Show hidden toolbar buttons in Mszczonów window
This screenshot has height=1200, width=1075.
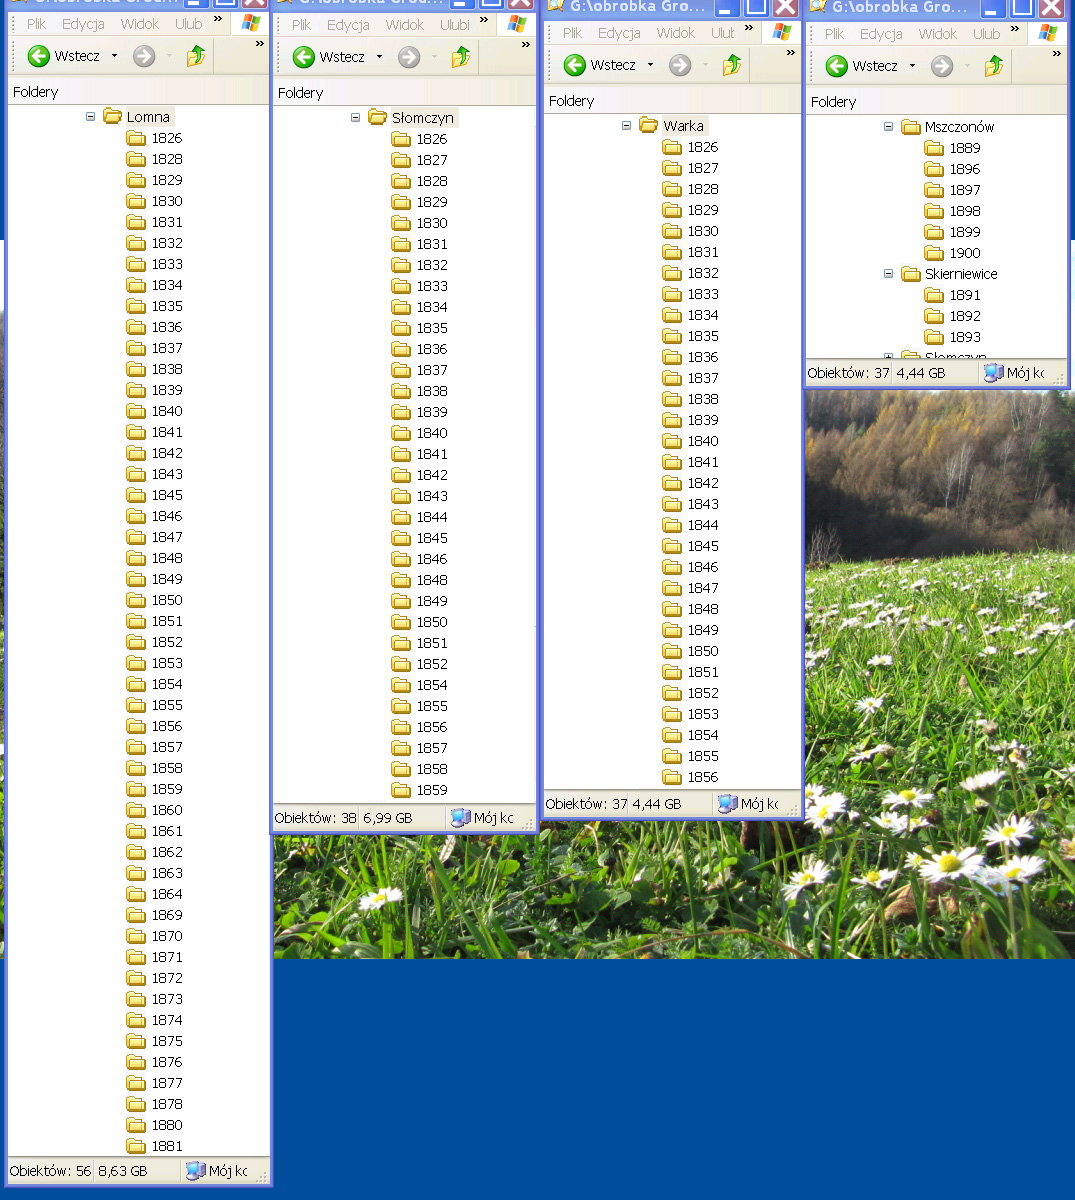(1056, 54)
